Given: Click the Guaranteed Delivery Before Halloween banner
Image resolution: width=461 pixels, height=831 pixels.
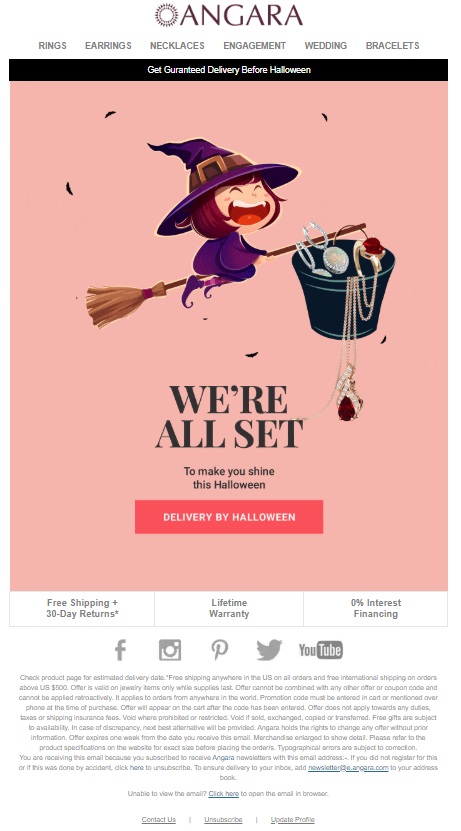Looking at the screenshot, I should coord(228,70).
